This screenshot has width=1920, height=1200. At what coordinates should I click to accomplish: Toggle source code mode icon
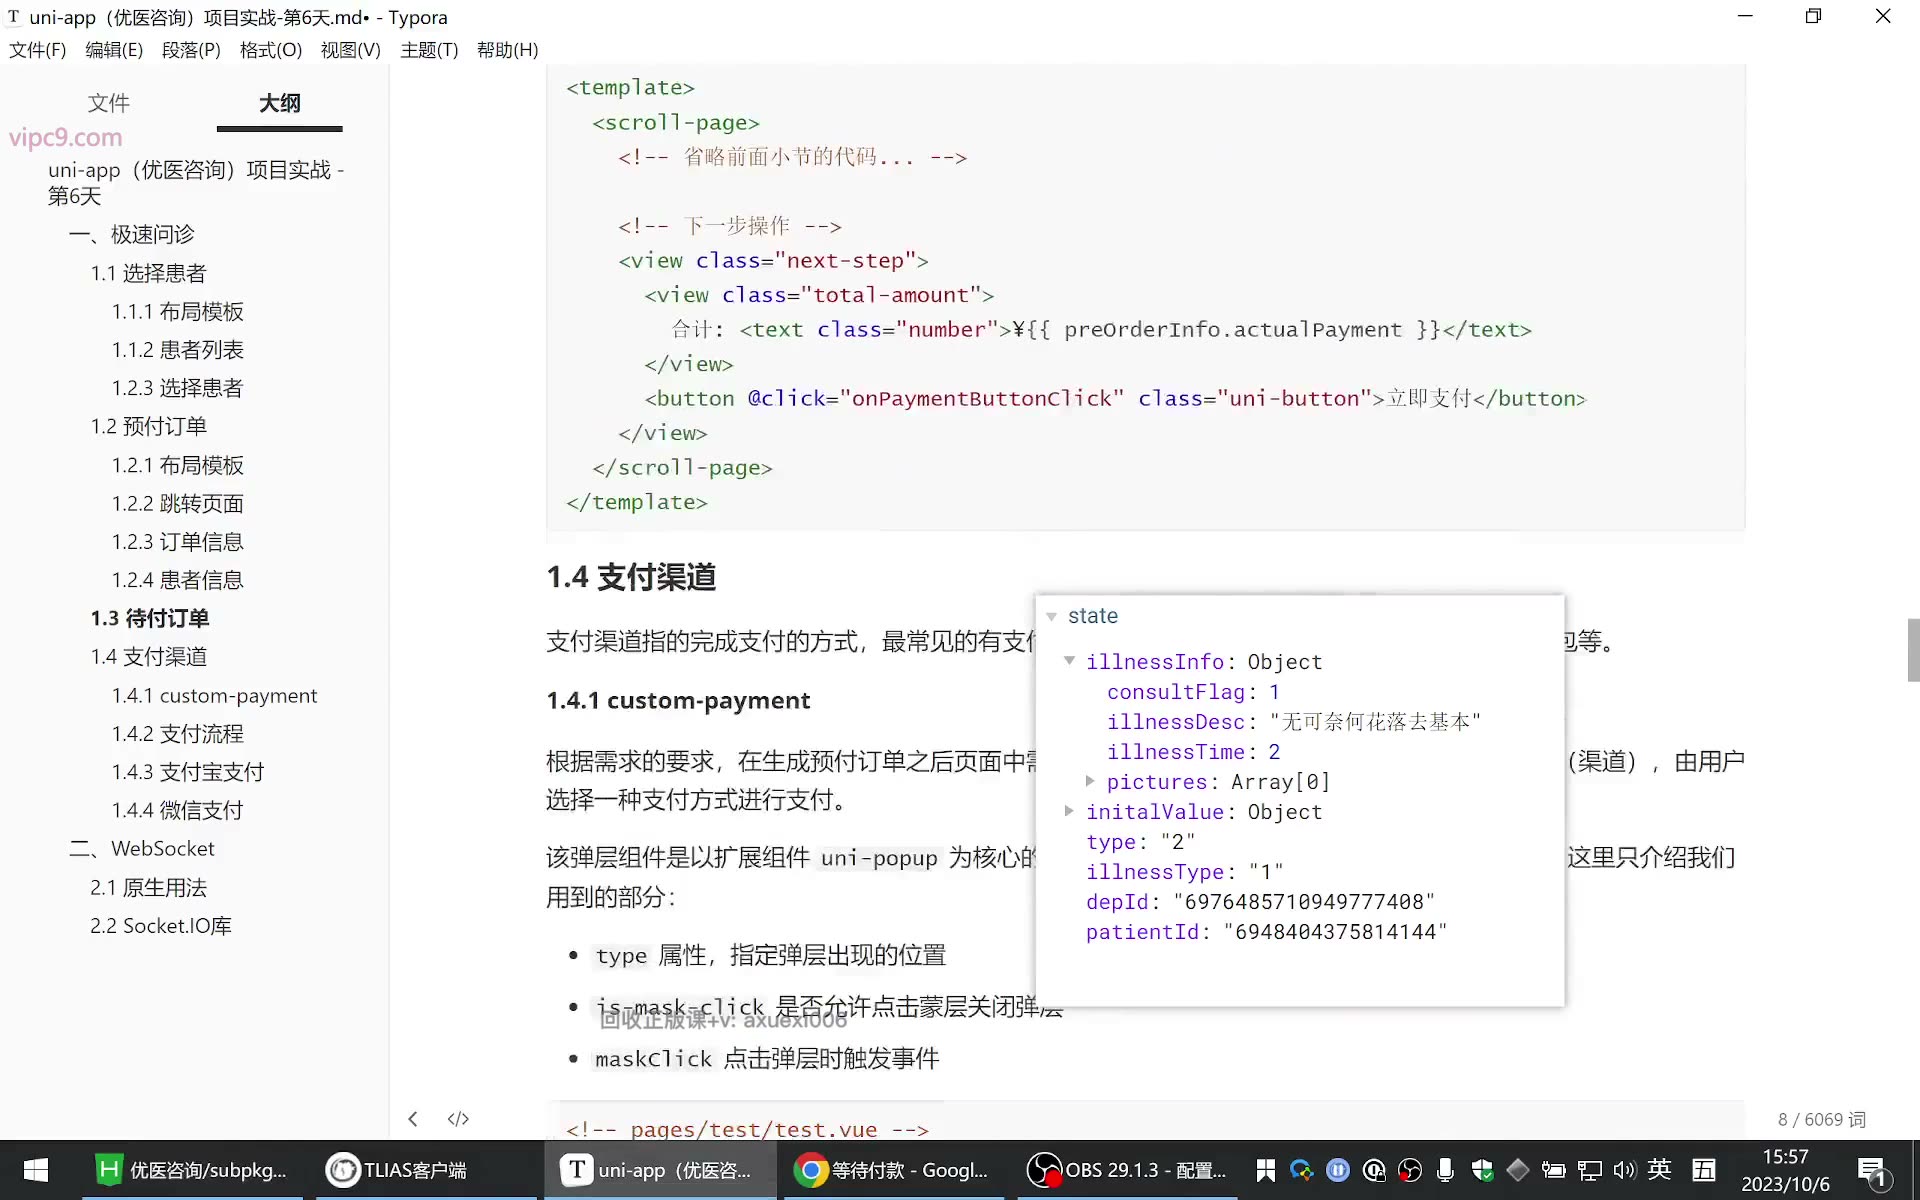[x=458, y=1119]
